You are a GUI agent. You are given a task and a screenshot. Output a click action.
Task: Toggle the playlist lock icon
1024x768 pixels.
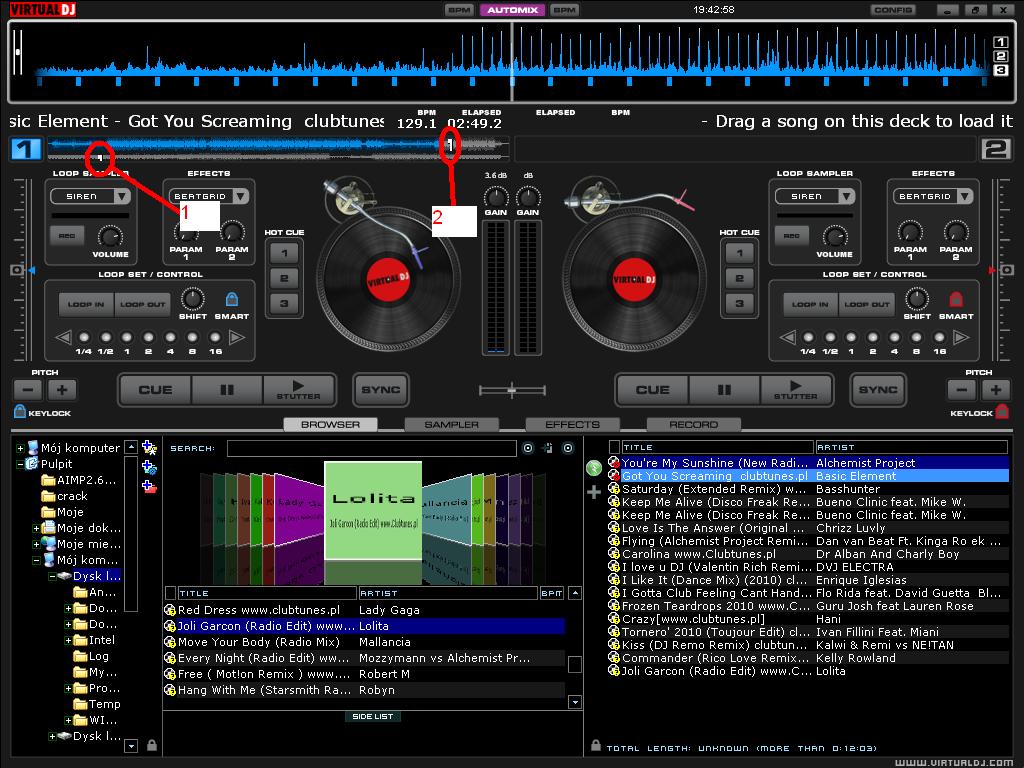tap(596, 745)
